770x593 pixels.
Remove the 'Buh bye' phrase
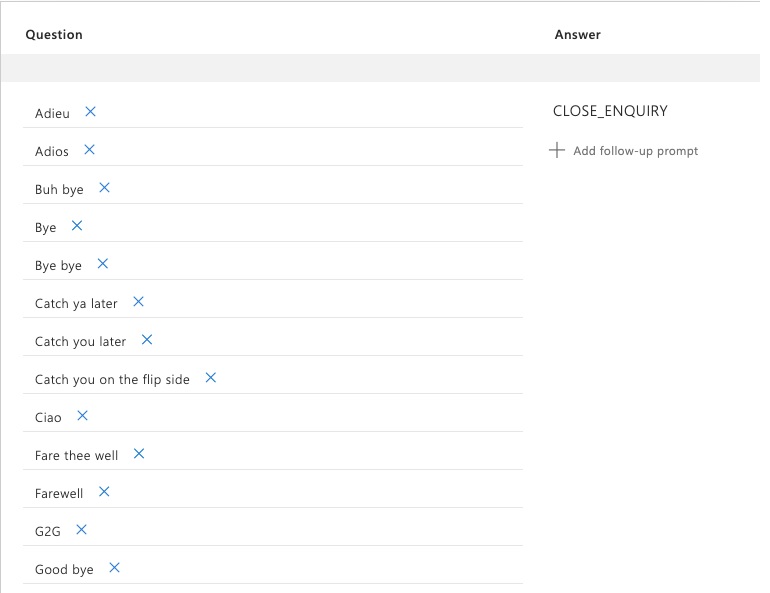104,188
